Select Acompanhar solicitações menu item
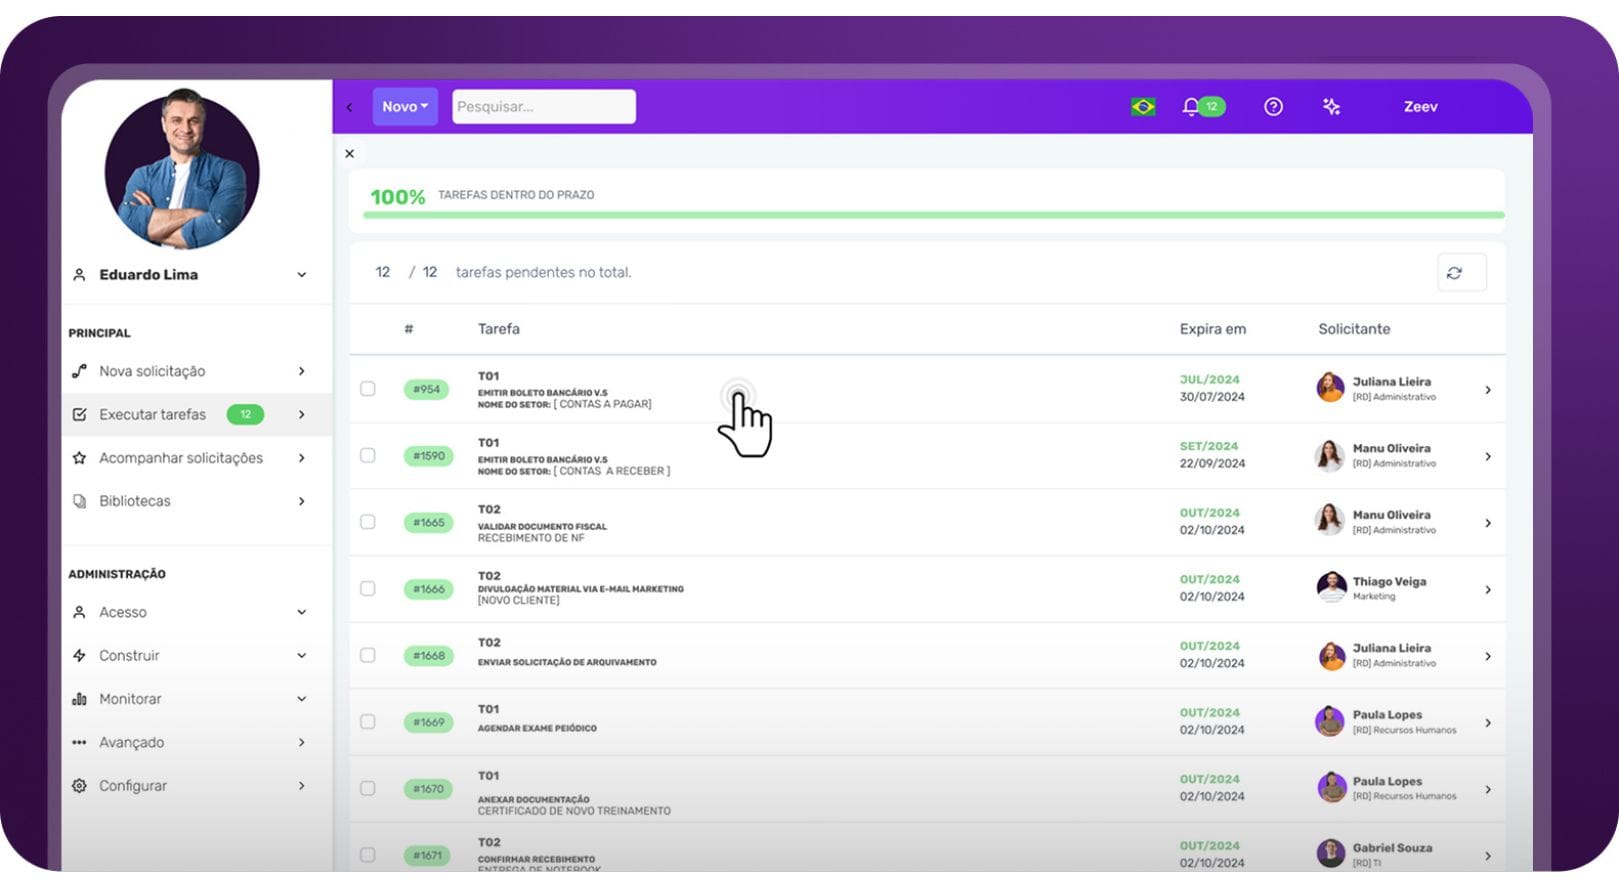This screenshot has height=888, width=1619. click(x=181, y=458)
